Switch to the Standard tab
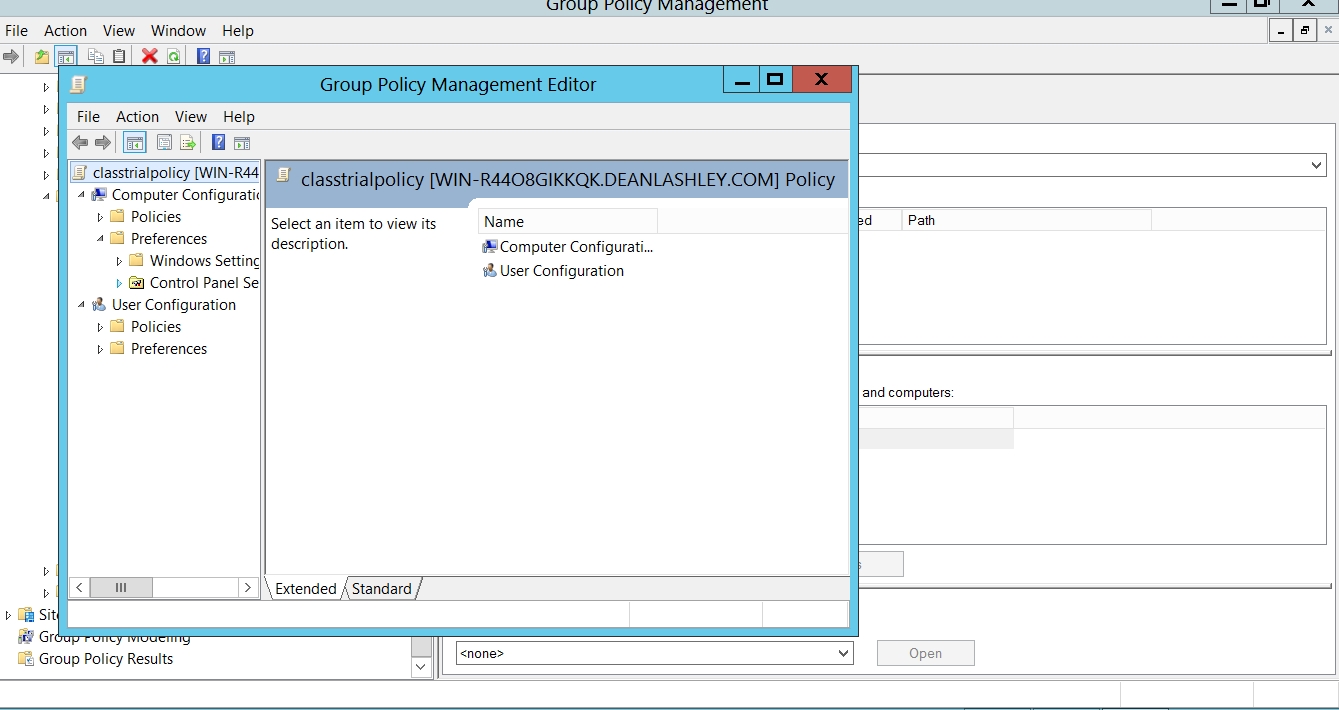This screenshot has height=710, width=1339. click(x=381, y=588)
